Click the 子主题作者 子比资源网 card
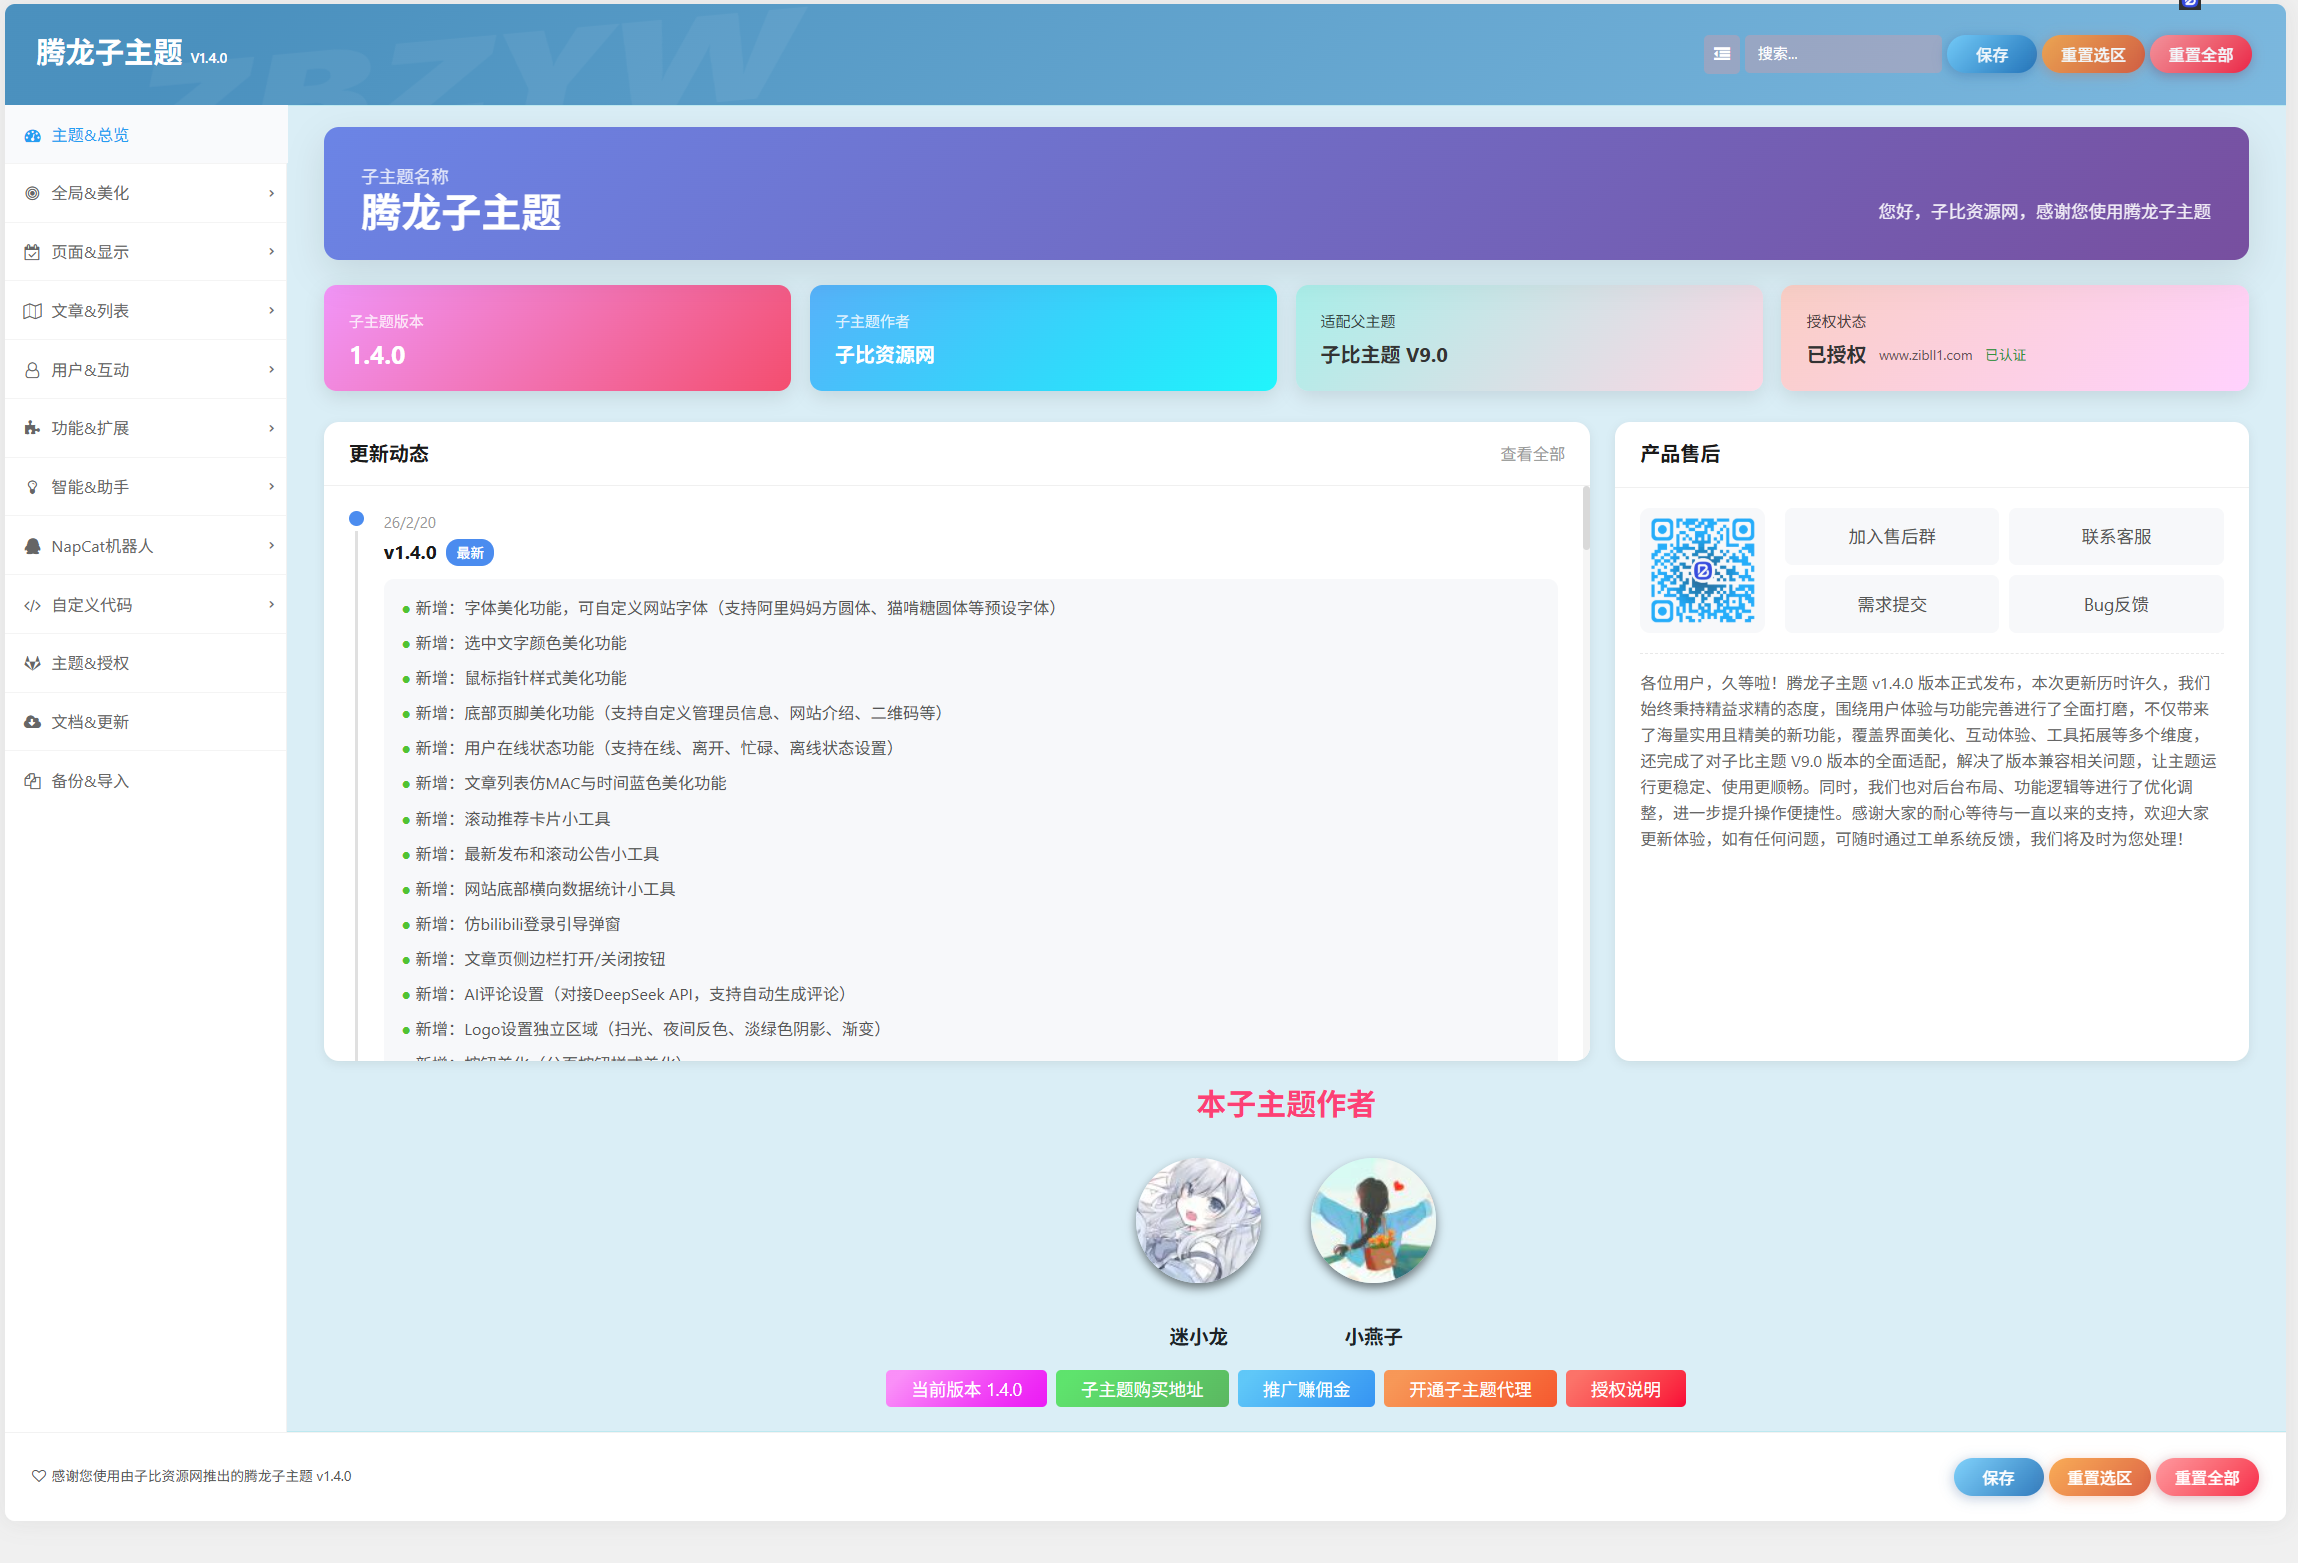The width and height of the screenshot is (2298, 1563). coord(1043,338)
